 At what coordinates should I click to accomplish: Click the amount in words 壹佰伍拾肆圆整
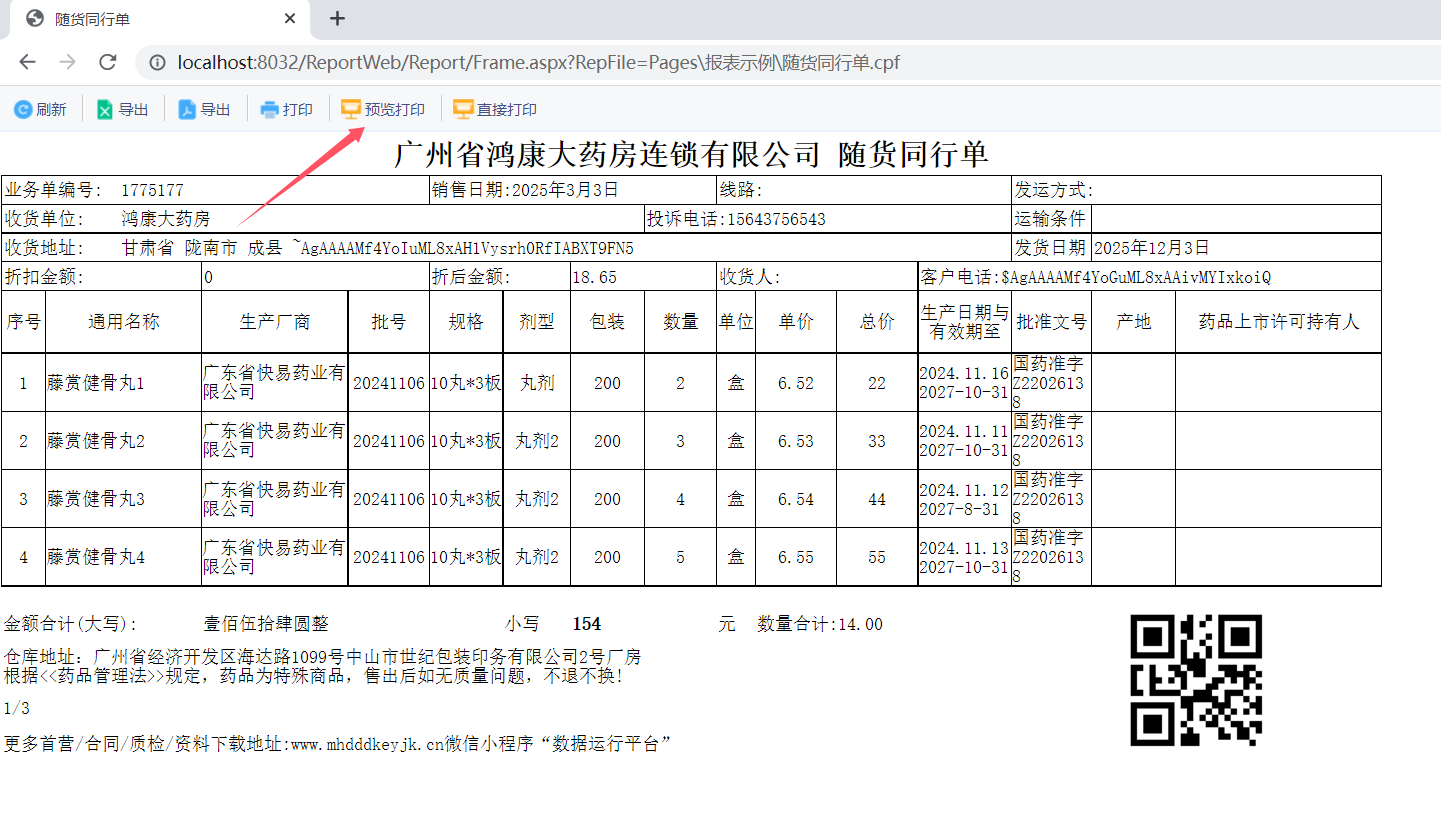tap(266, 624)
